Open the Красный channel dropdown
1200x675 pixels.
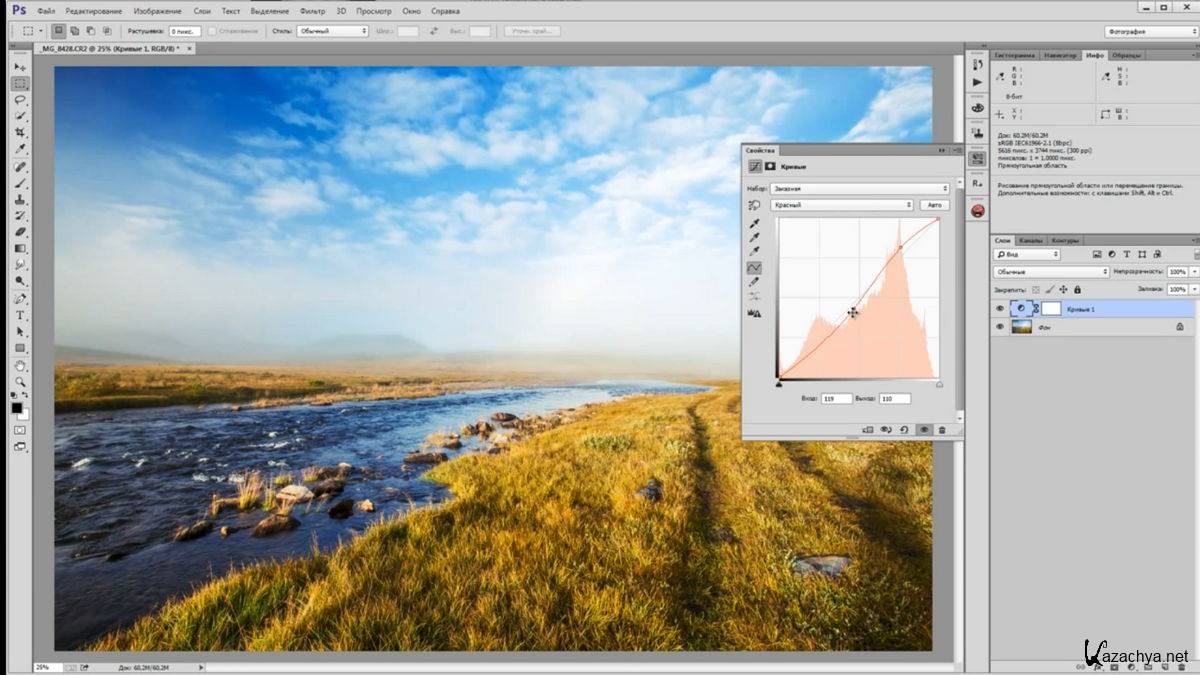[843, 205]
